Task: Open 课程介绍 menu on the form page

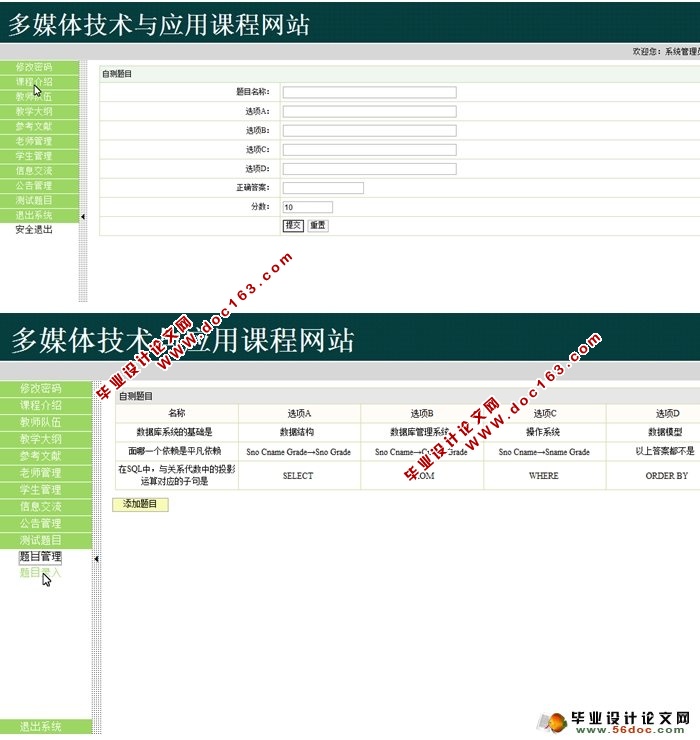Action: tap(39, 82)
